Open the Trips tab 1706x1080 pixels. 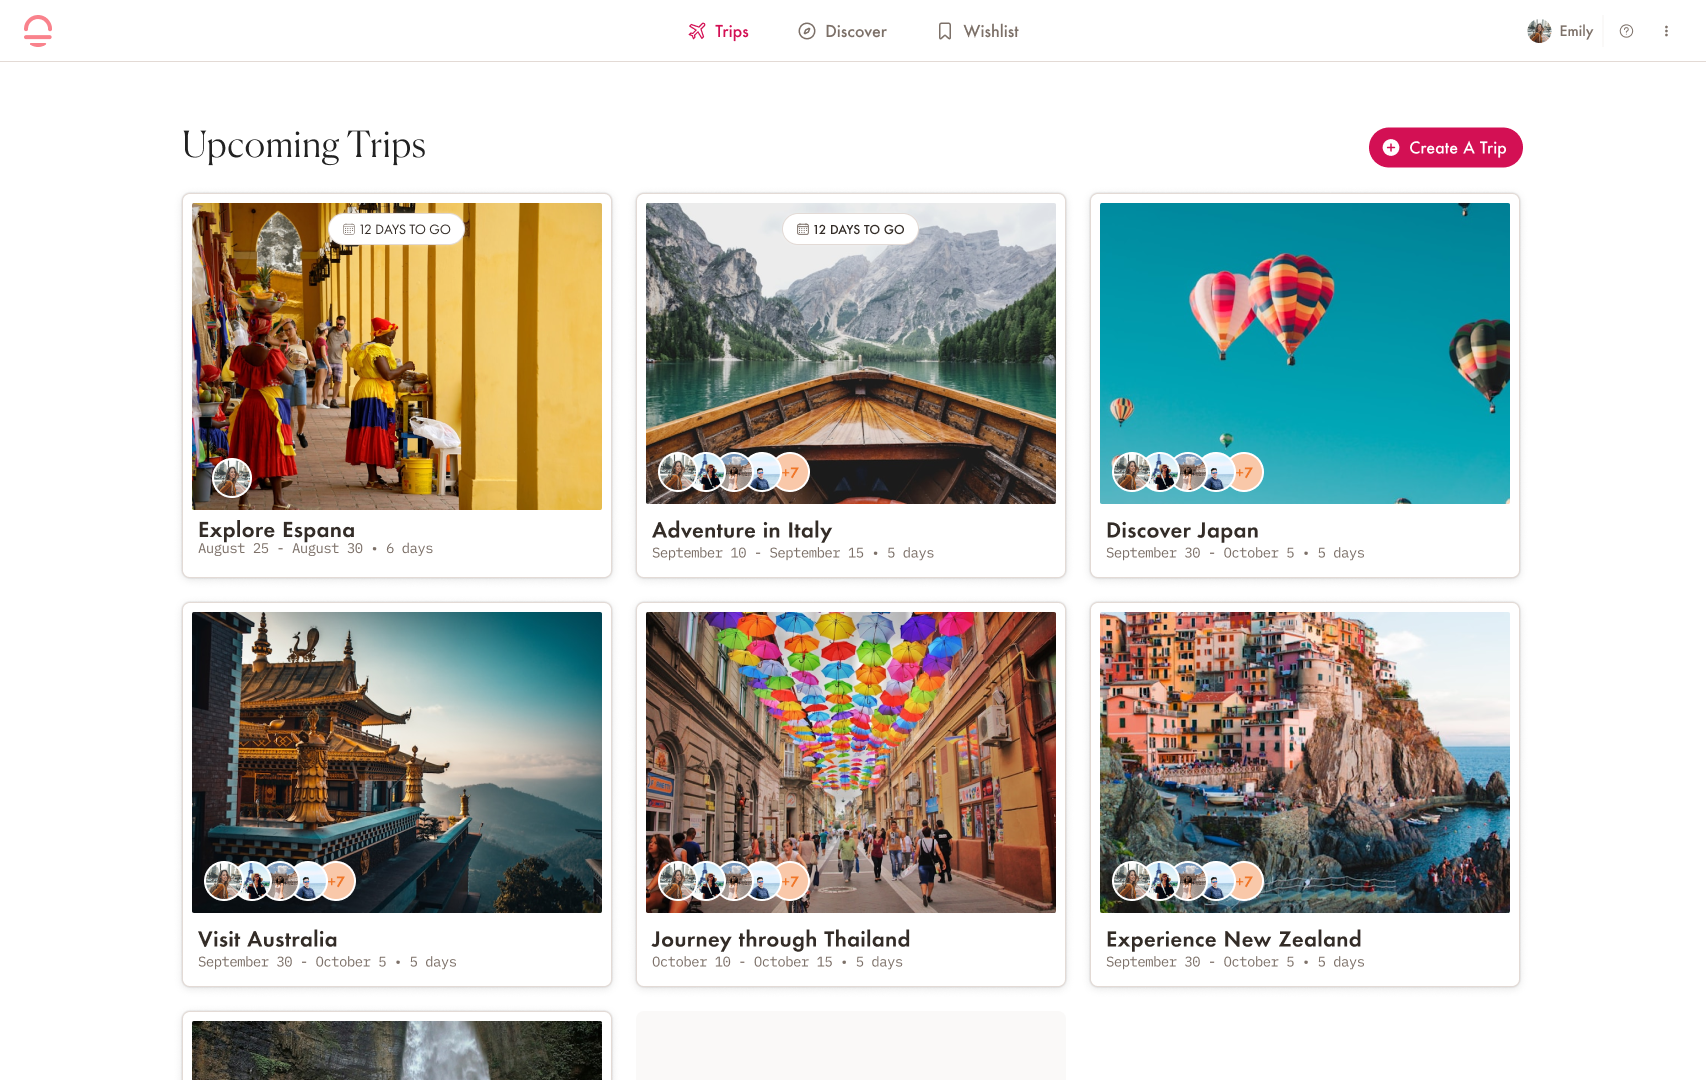point(719,31)
